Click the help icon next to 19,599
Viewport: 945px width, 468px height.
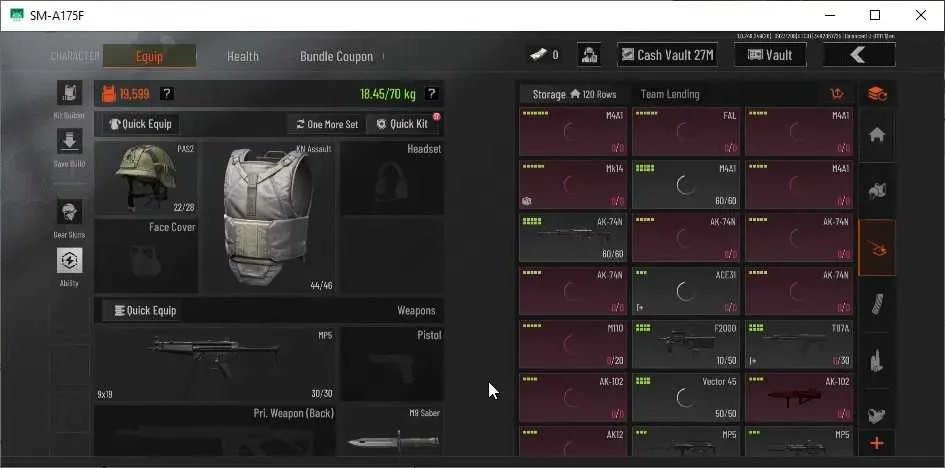pos(168,94)
